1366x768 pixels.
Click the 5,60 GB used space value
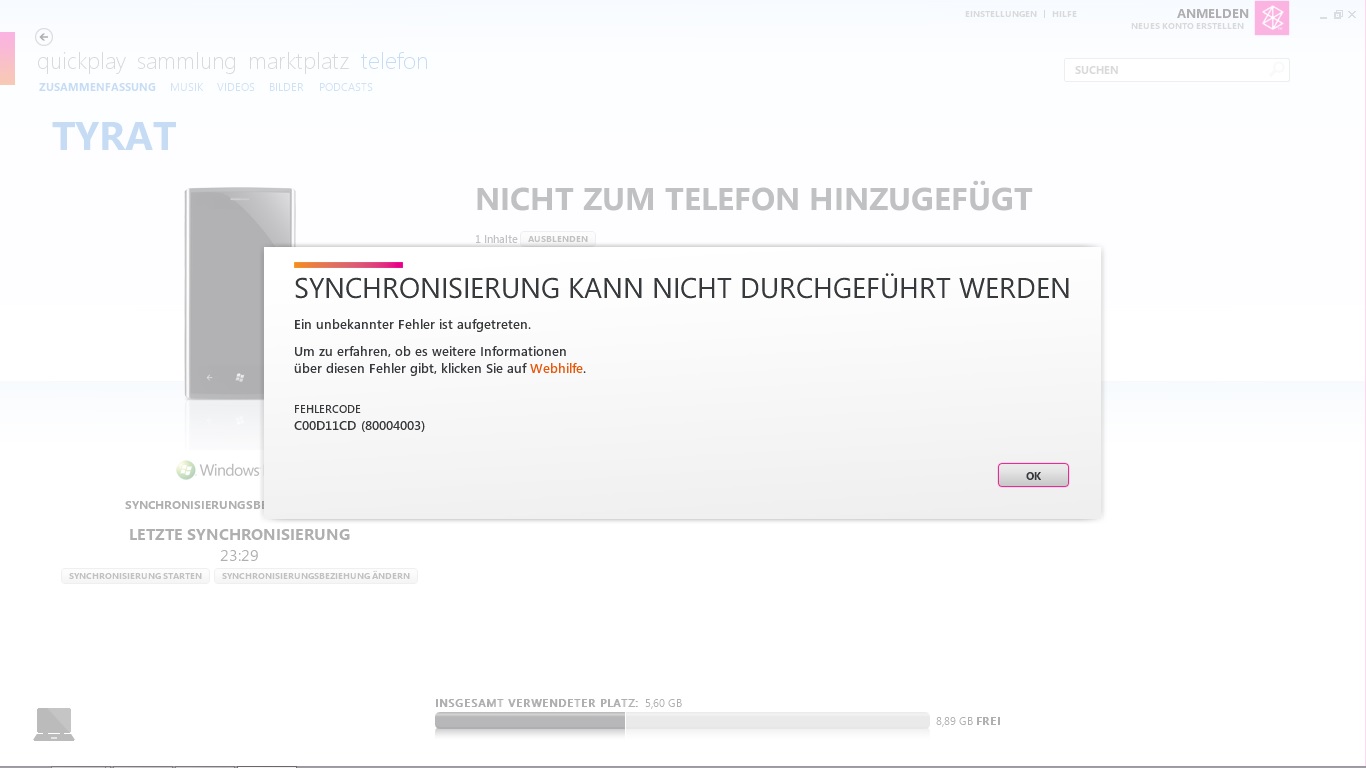[663, 704]
